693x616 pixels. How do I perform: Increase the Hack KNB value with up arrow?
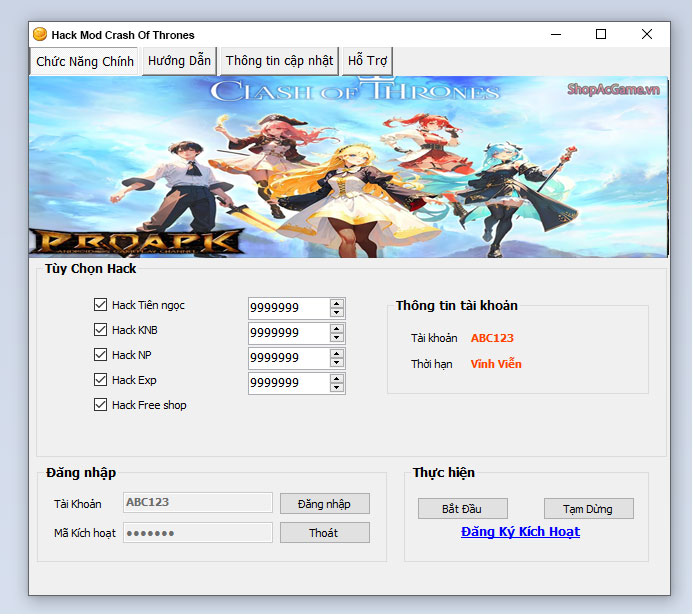[x=337, y=329]
